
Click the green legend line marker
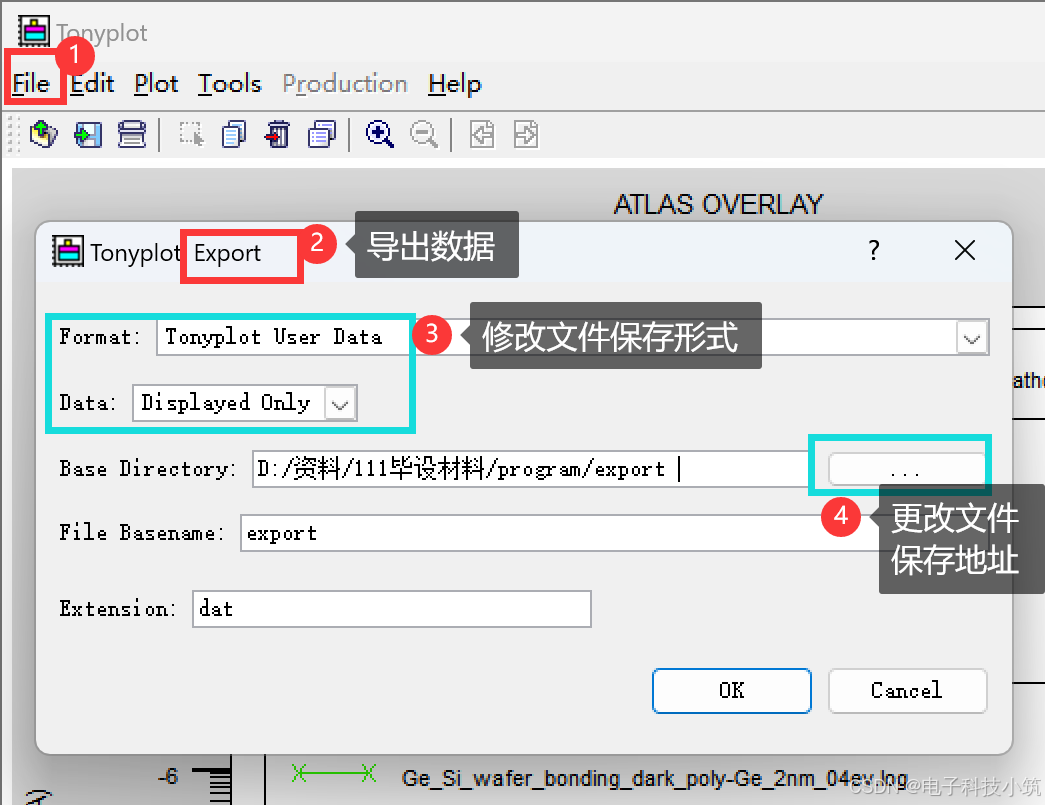click(x=334, y=774)
